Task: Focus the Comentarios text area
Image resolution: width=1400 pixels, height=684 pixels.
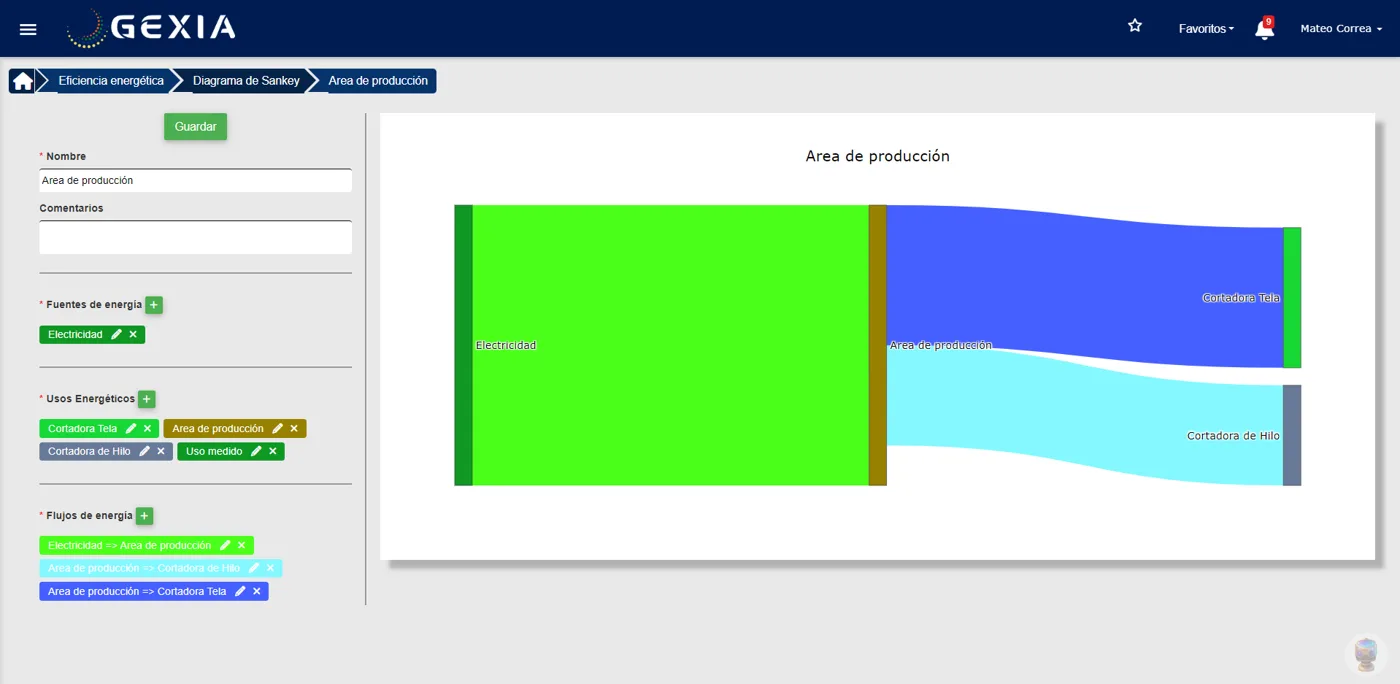Action: click(x=195, y=237)
